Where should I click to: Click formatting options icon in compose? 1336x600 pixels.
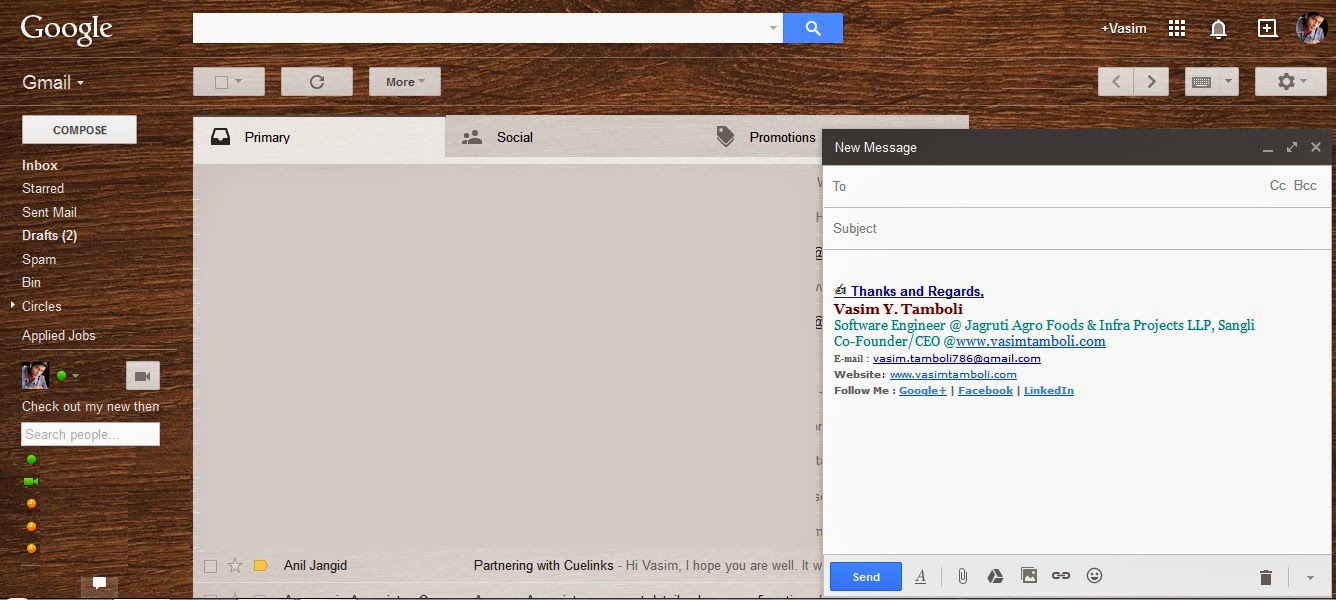point(921,576)
